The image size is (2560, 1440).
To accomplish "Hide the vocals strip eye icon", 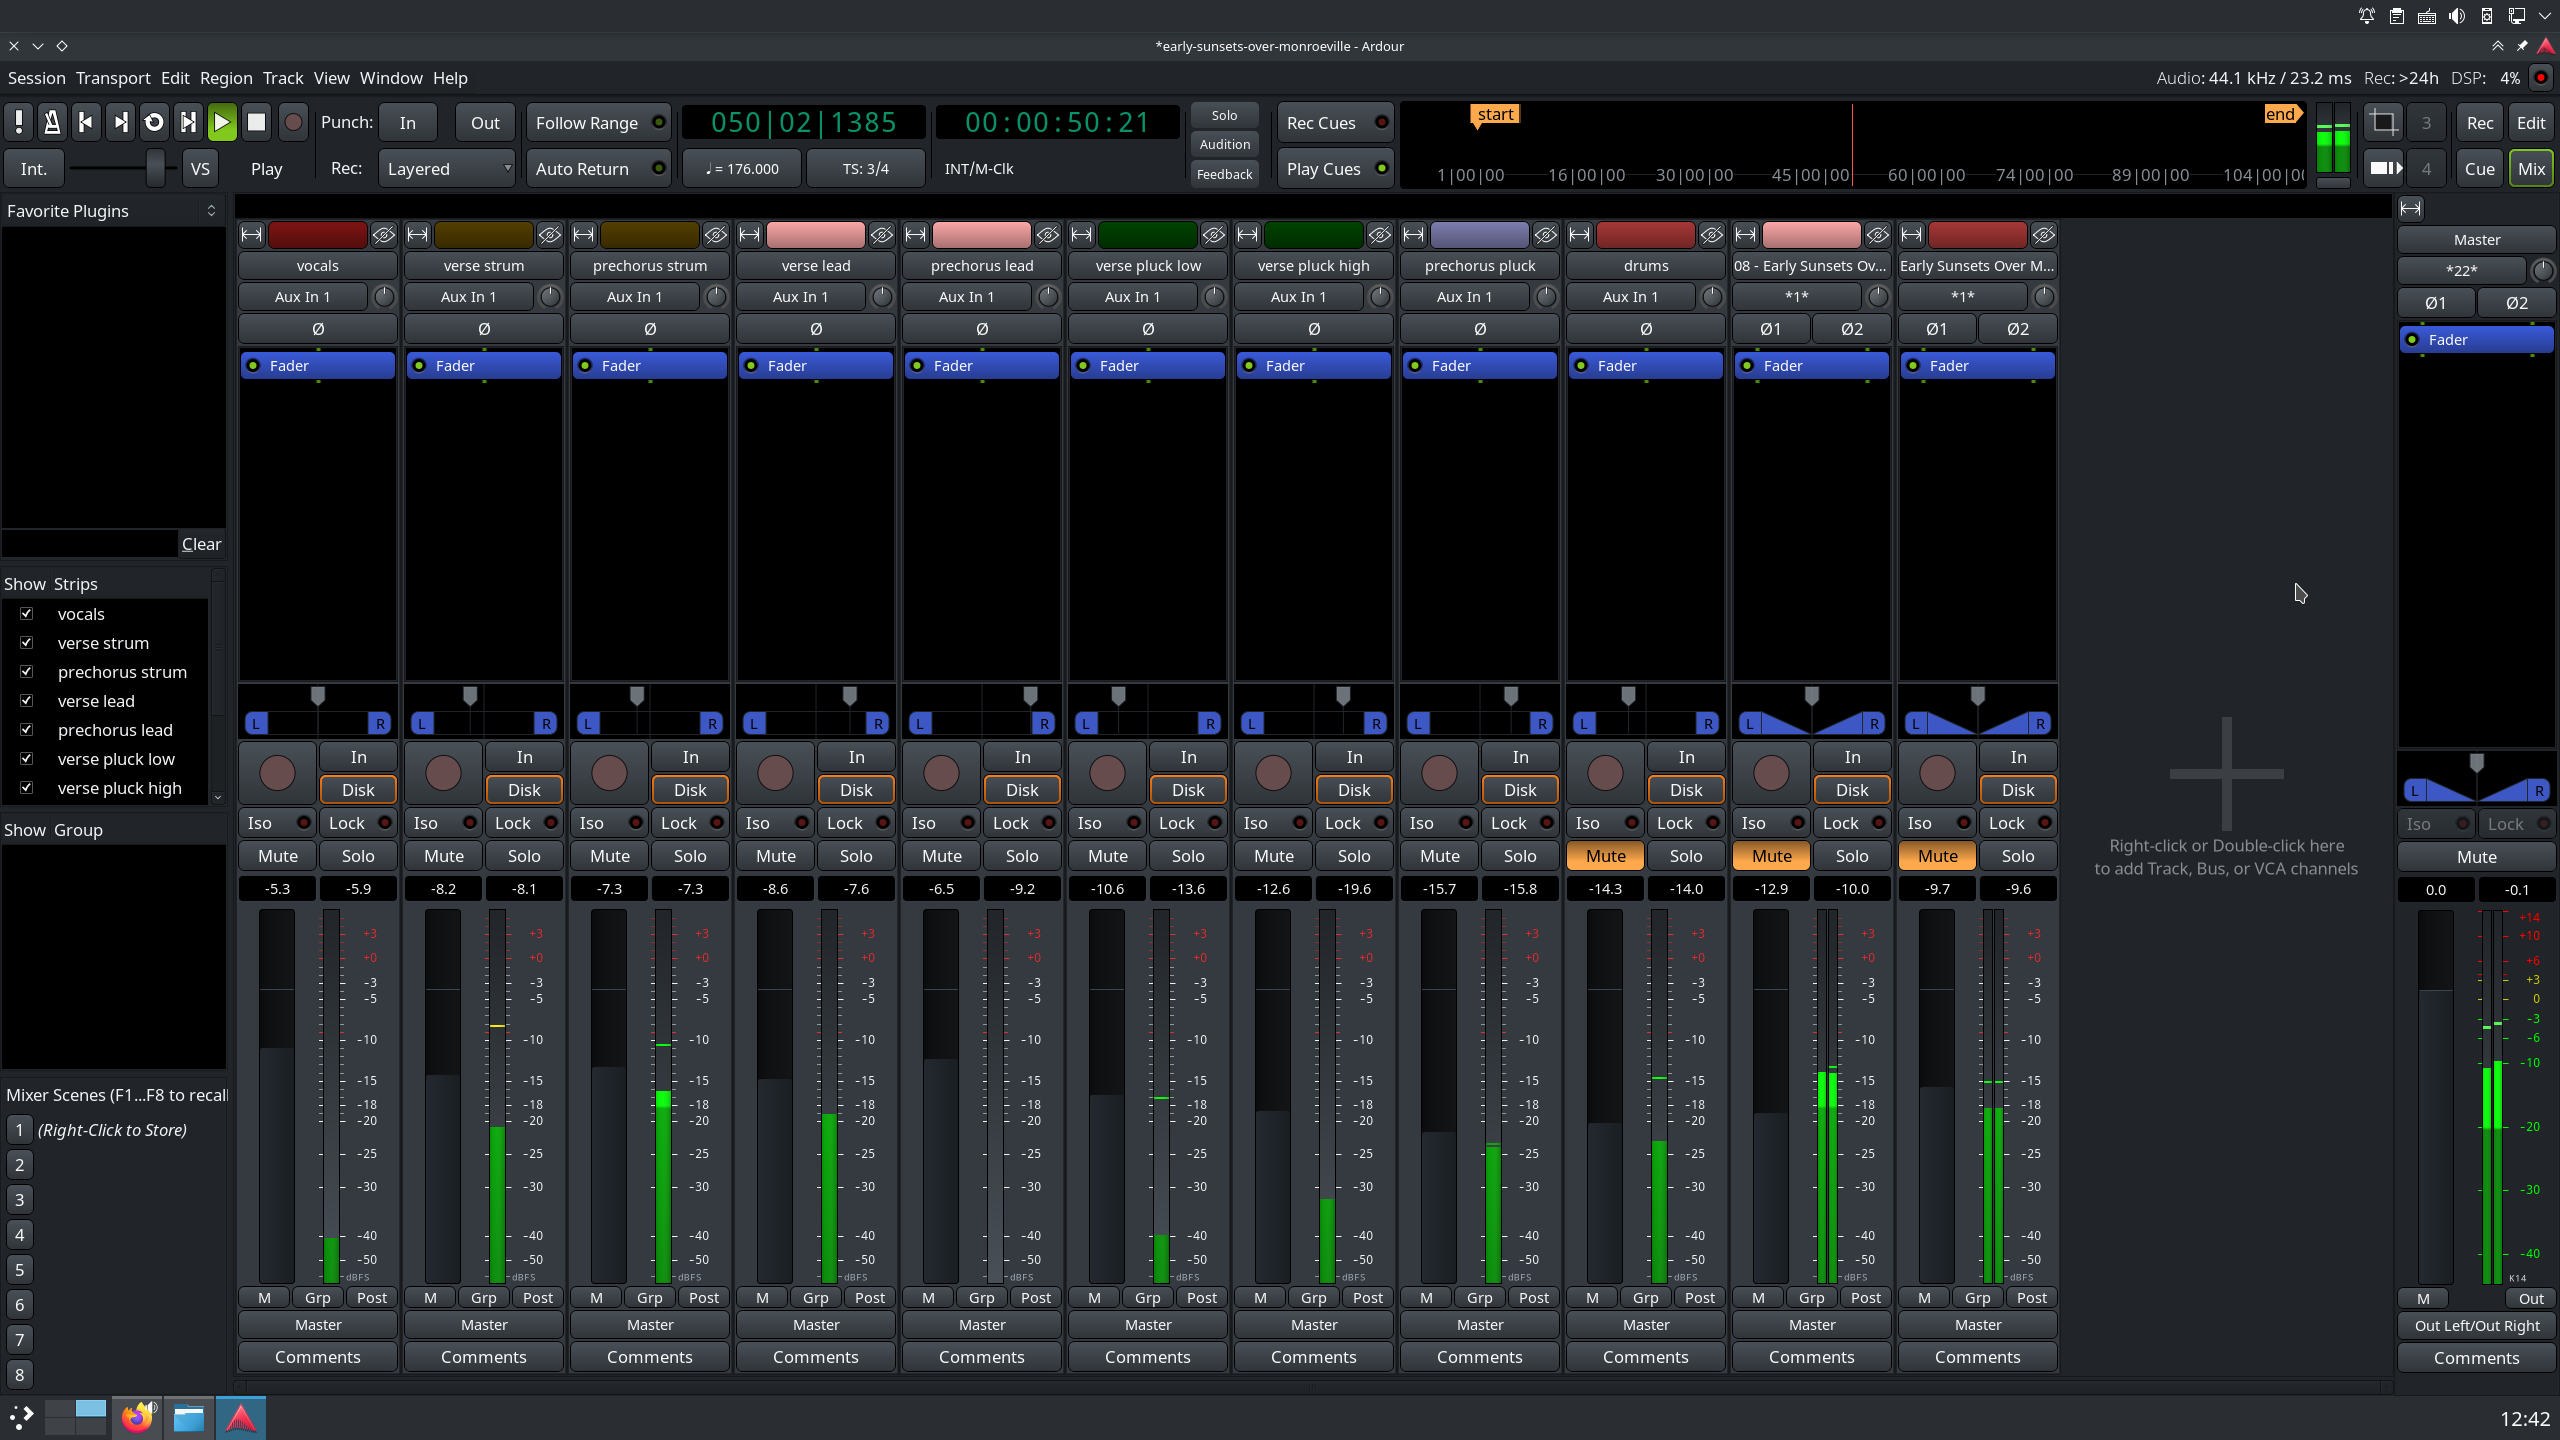I will pyautogui.click(x=384, y=235).
